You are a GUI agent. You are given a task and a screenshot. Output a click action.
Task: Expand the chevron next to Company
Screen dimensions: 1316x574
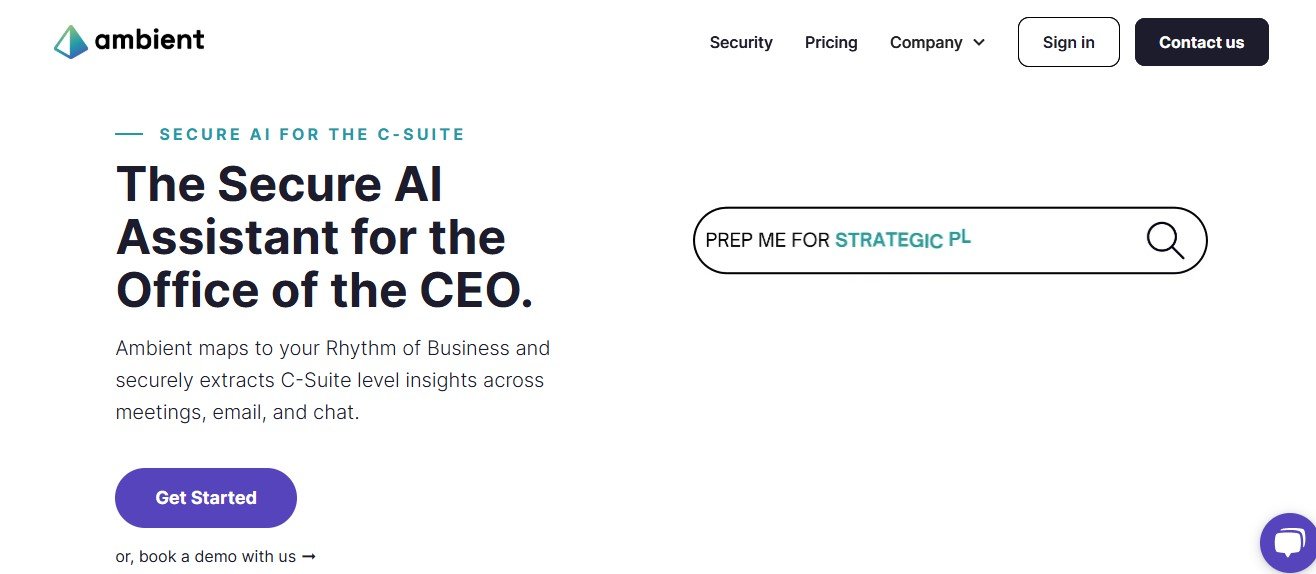979,42
